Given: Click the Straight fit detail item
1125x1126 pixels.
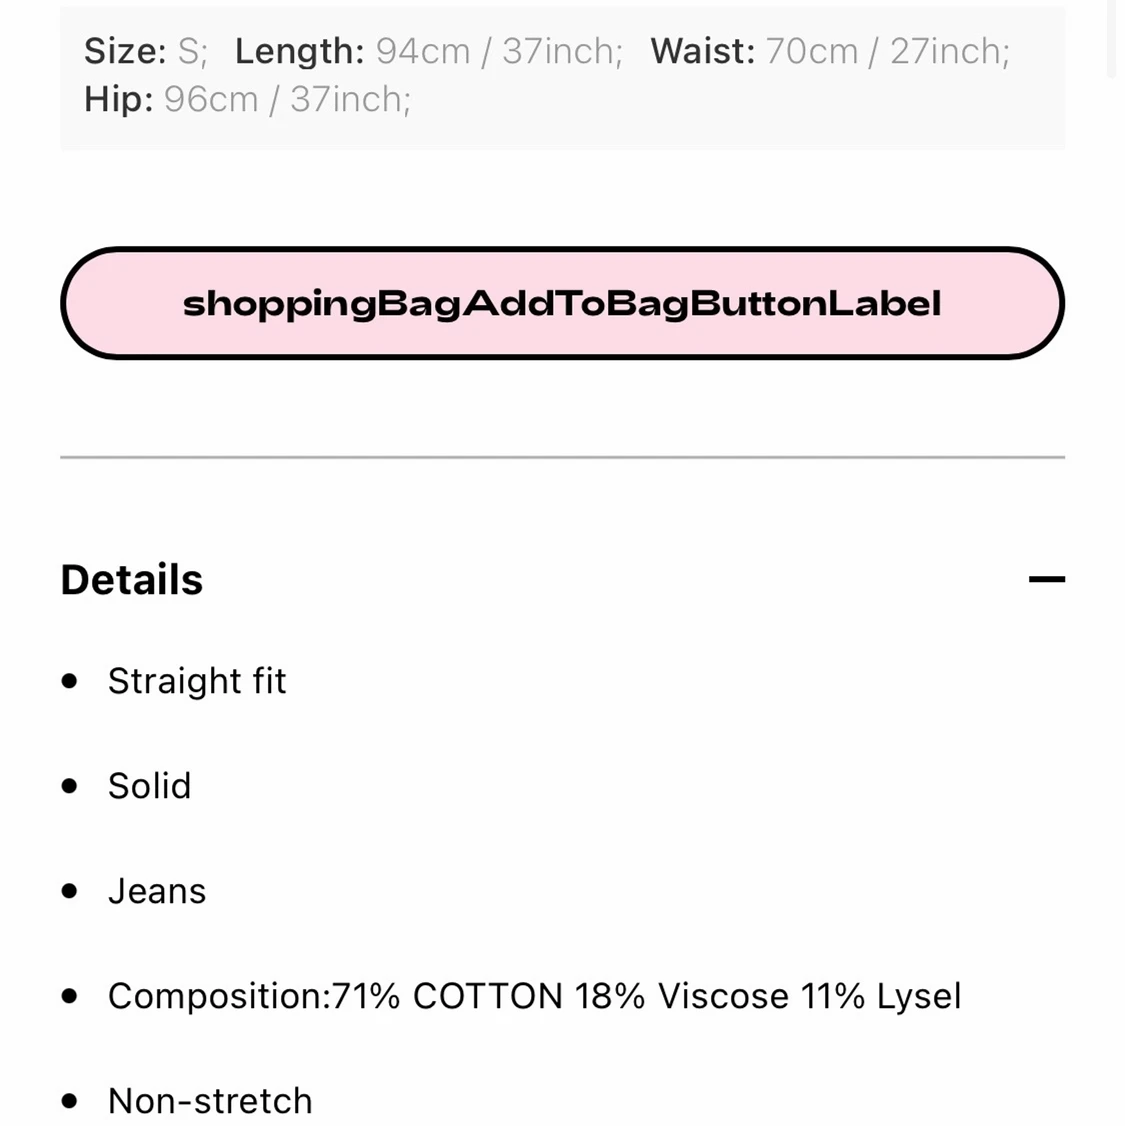Looking at the screenshot, I should click(197, 681).
